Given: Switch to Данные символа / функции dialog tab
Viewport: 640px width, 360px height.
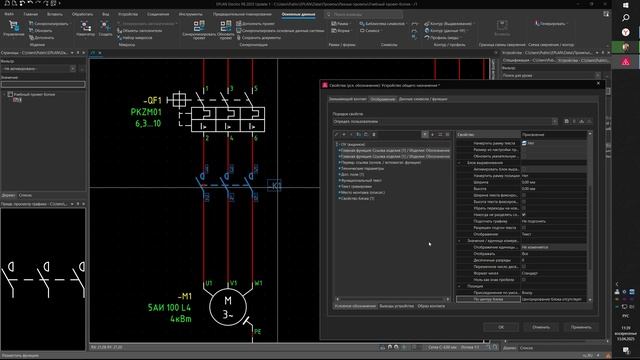Looking at the screenshot, I should [423, 99].
